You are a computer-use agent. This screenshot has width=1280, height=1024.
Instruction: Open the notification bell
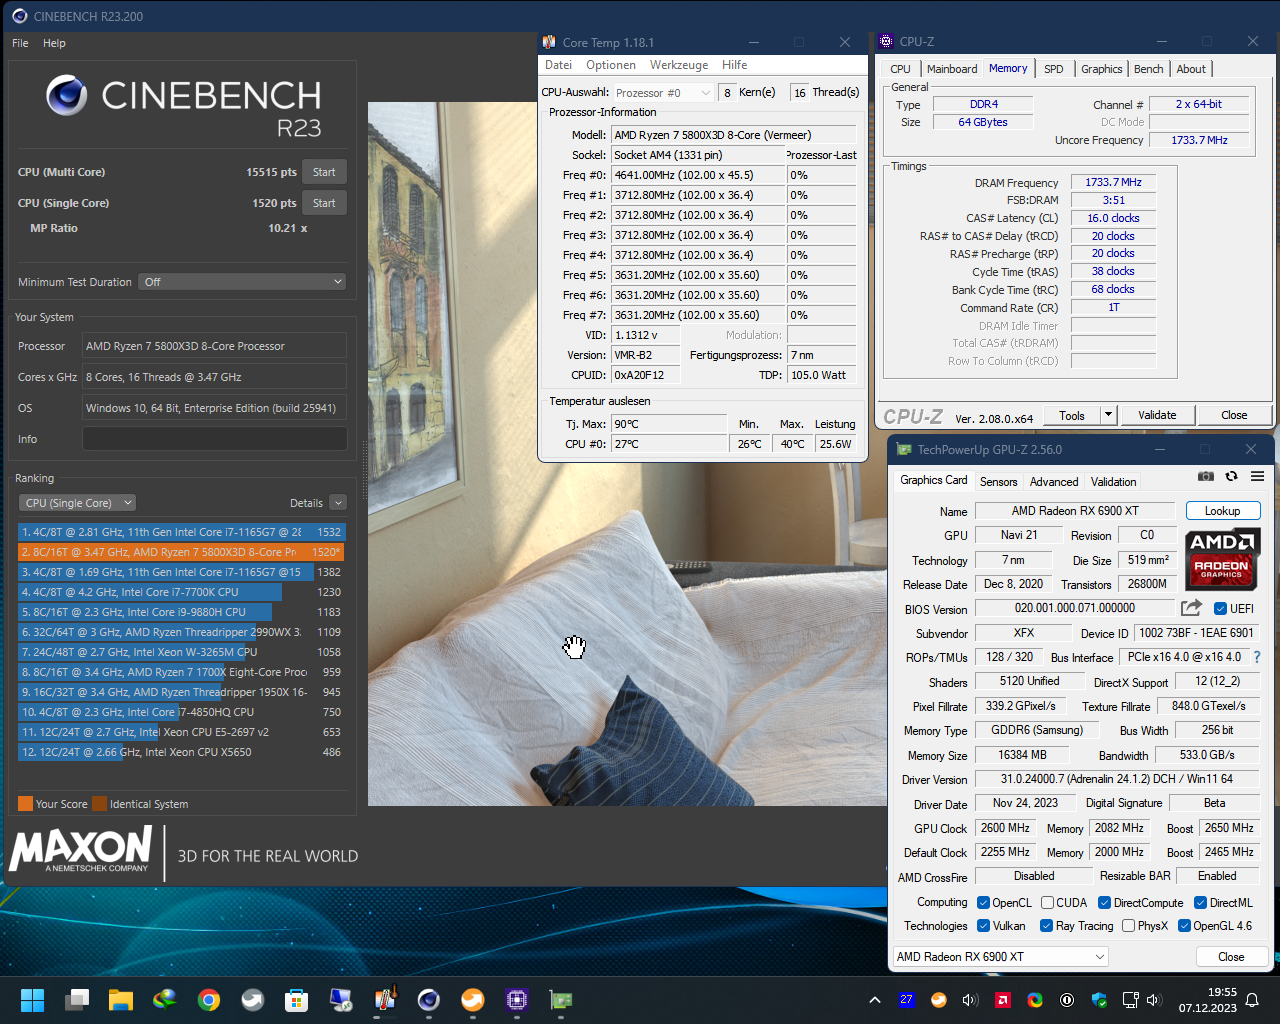click(1252, 1000)
